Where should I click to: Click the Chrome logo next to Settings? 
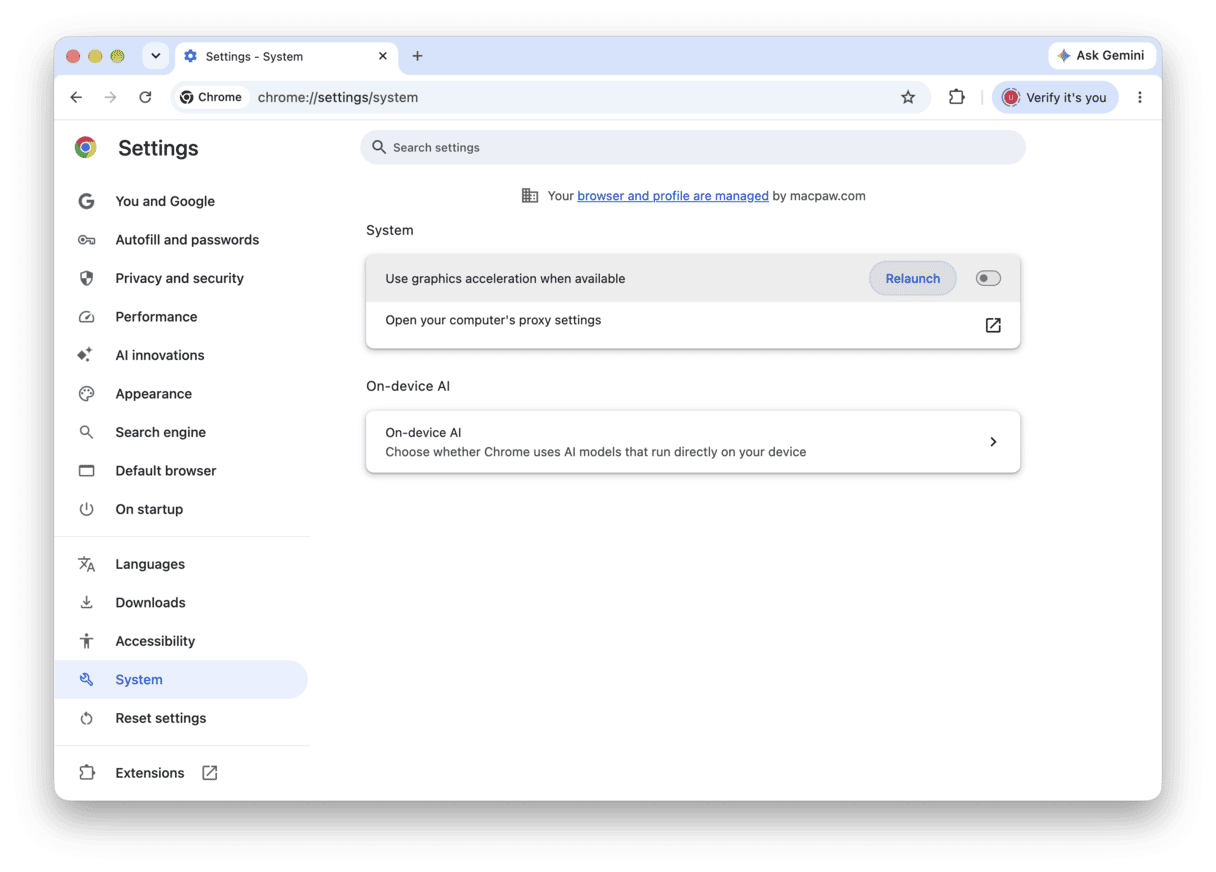tap(86, 148)
